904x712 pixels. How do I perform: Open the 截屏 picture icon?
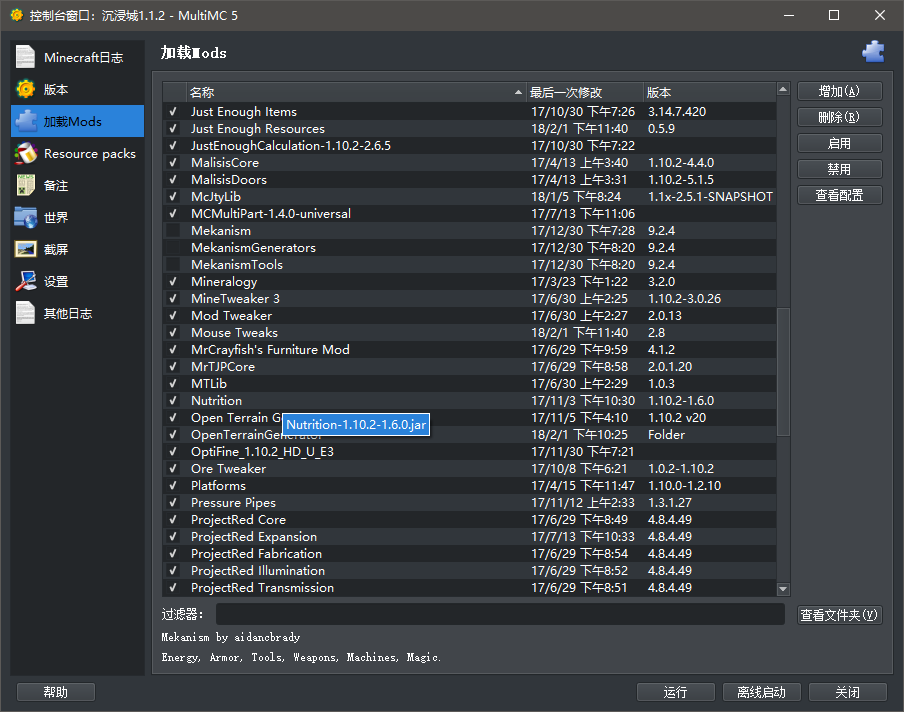25,249
